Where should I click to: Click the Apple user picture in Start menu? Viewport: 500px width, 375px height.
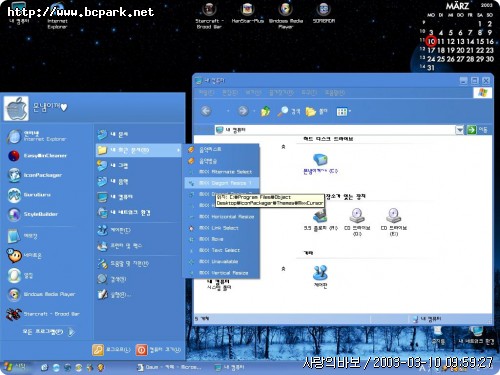(16, 108)
